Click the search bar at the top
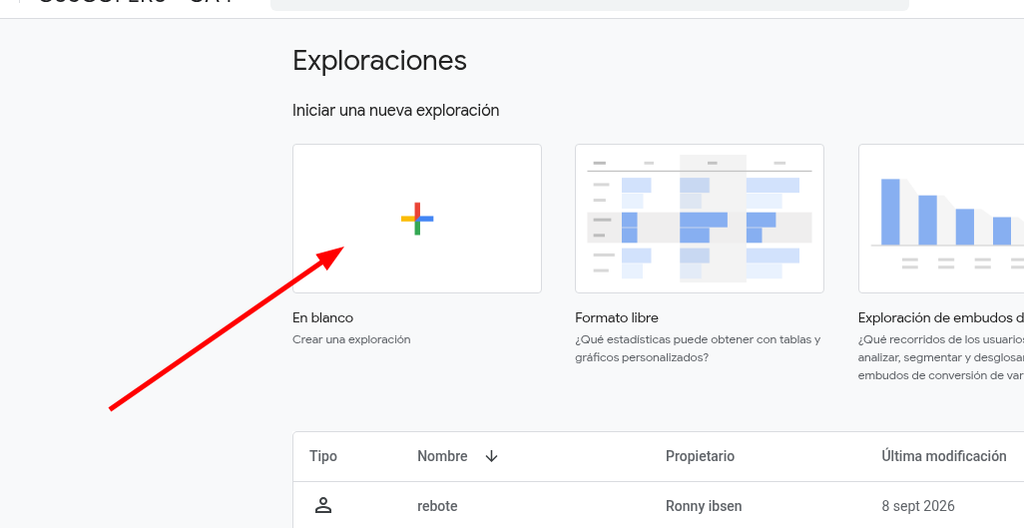1024x528 pixels. point(589,5)
